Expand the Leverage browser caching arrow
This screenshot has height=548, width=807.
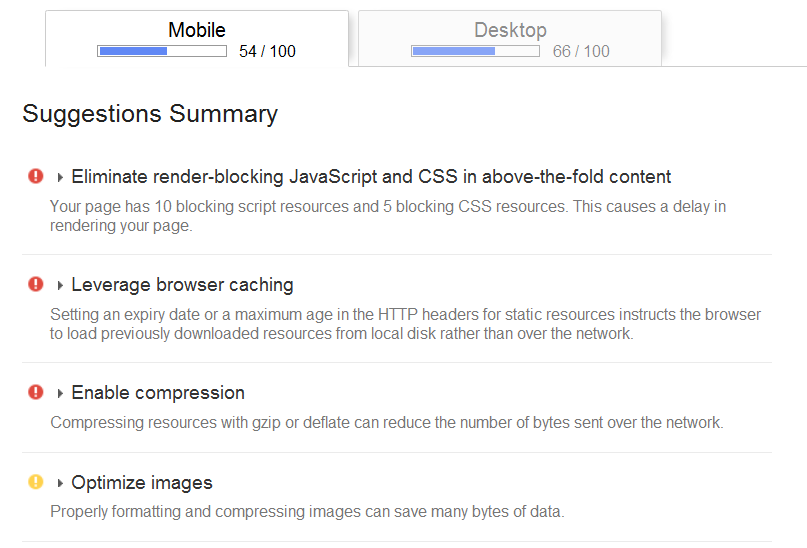click(60, 285)
